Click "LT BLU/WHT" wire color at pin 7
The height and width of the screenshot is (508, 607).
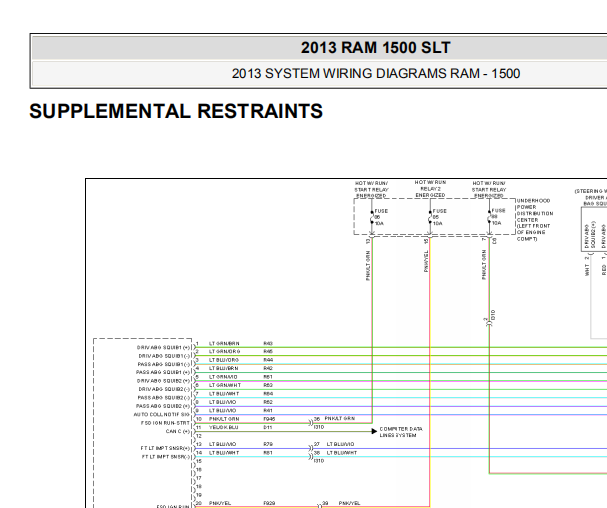(224, 394)
